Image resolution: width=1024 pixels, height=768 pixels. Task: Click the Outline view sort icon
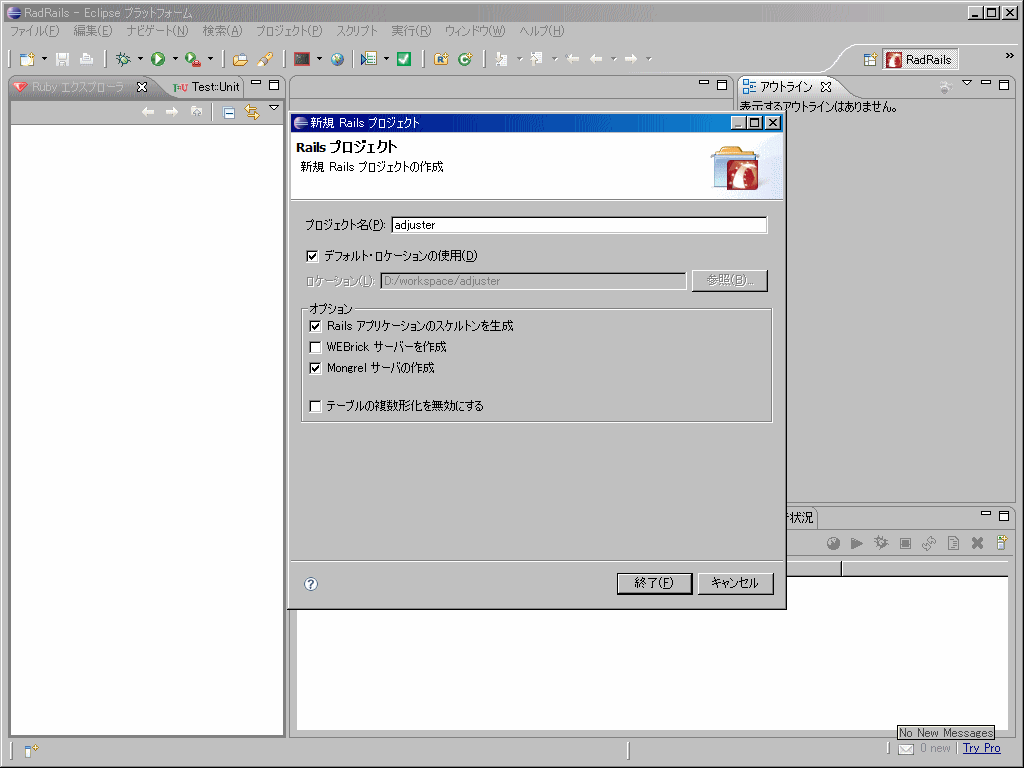(945, 87)
